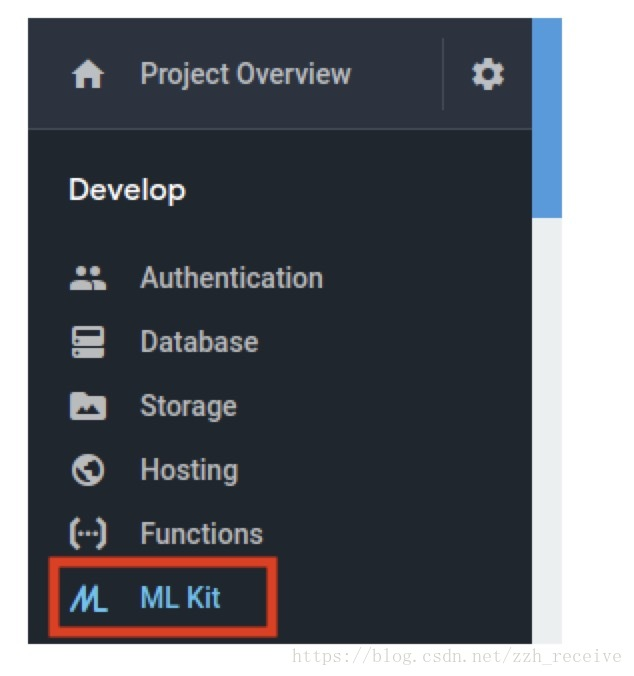Select the Functions menu entry
634x676 pixels.
pyautogui.click(x=202, y=534)
